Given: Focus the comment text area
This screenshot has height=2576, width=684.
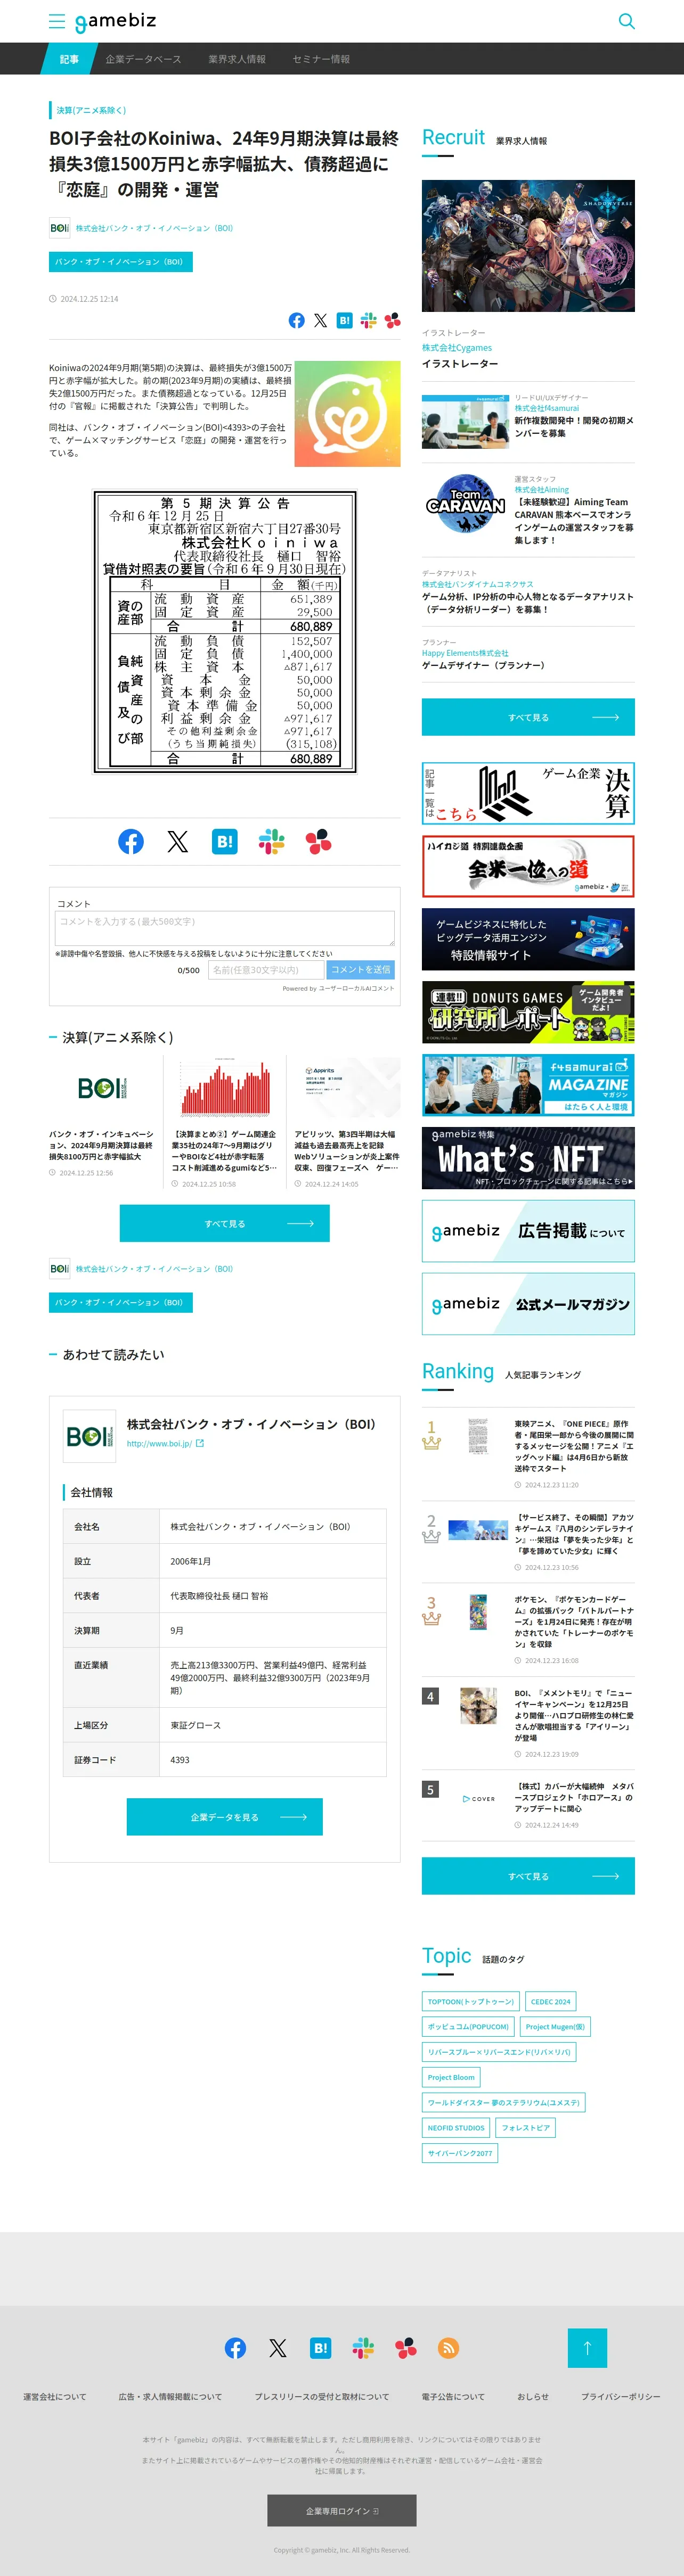Looking at the screenshot, I should [224, 927].
